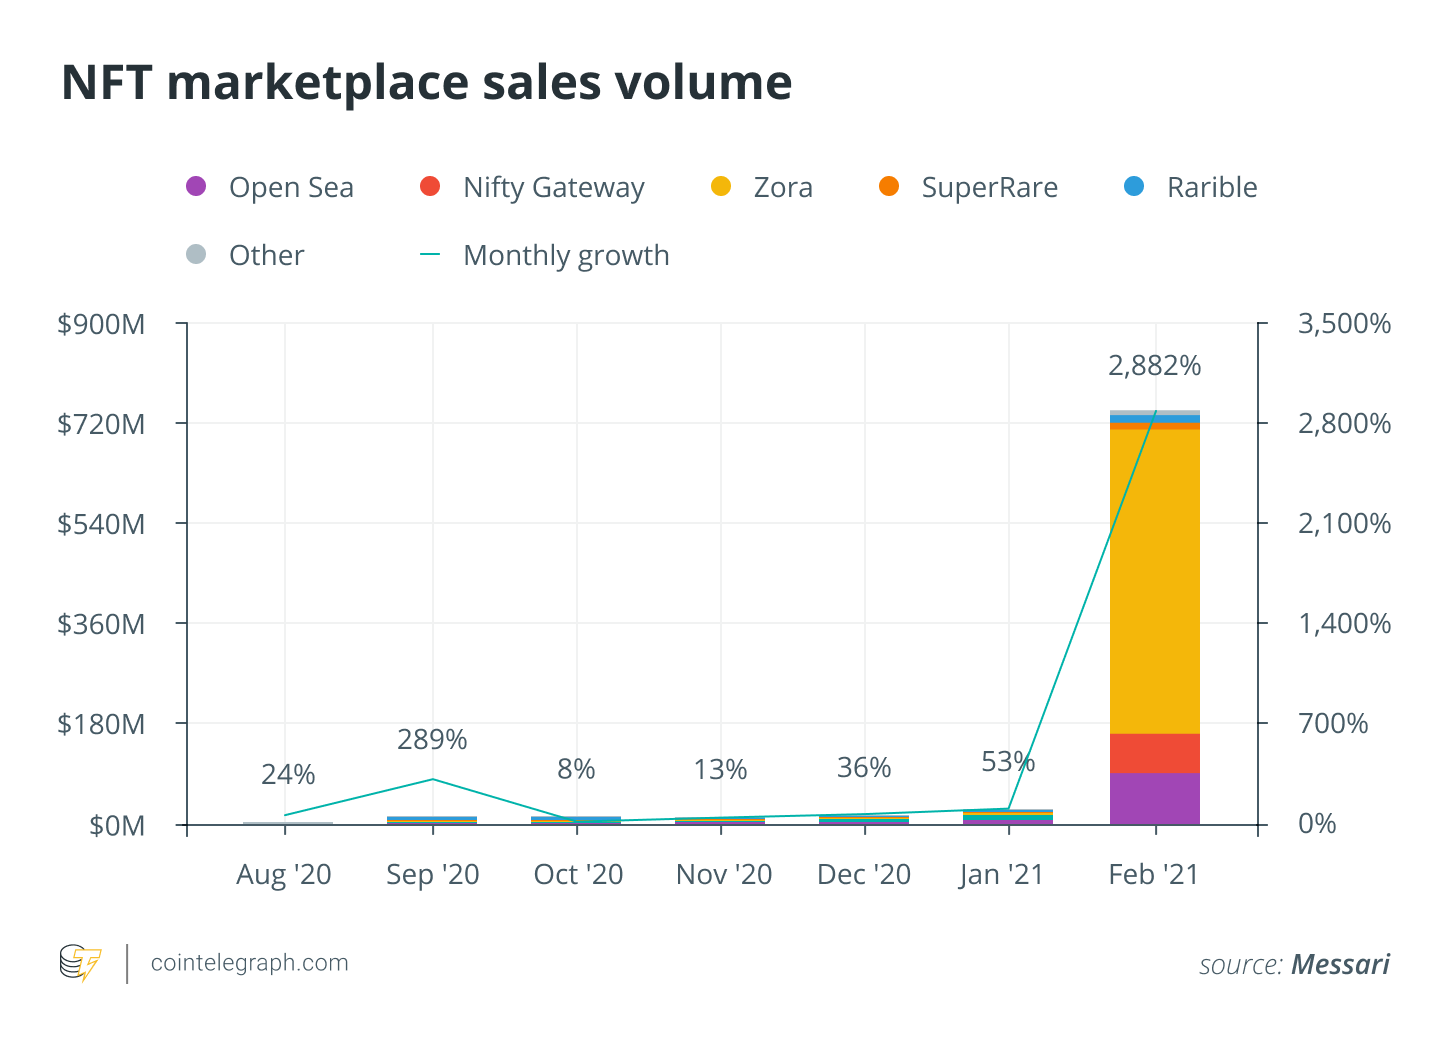Click the 24% growth data label
Viewport: 1450px width, 1044px height.
click(x=288, y=775)
